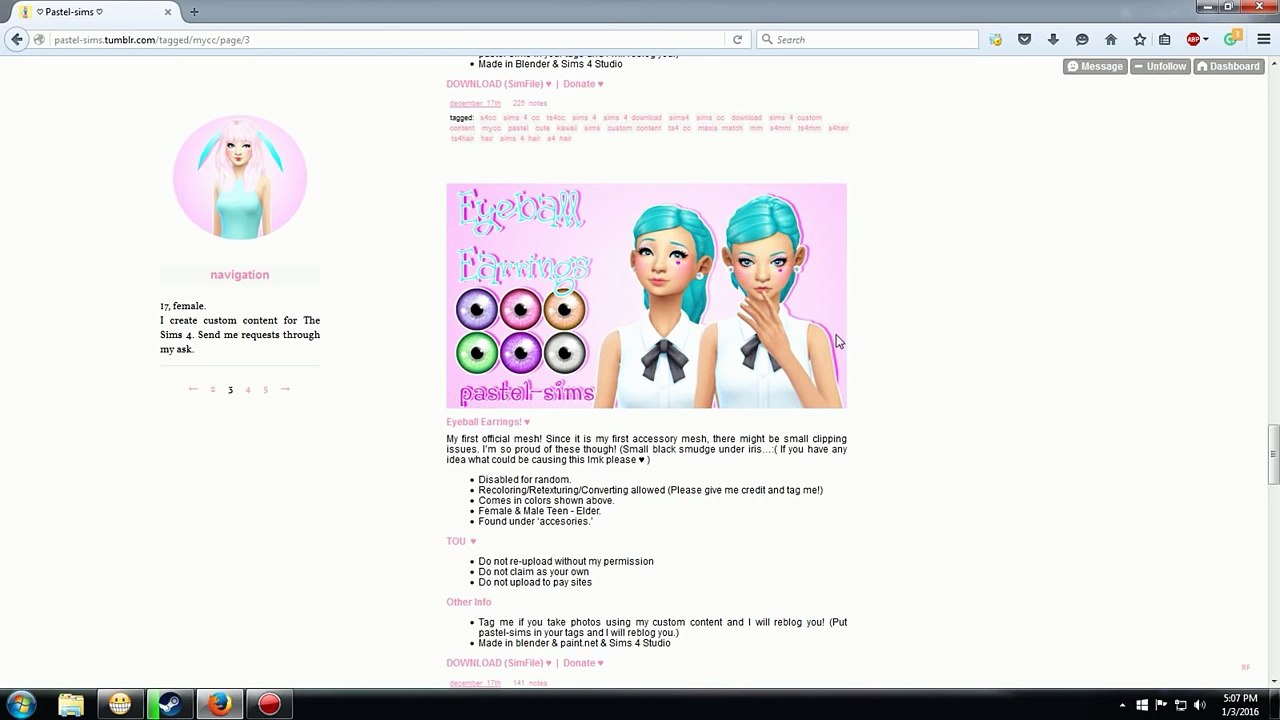Viewport: 1280px width, 720px height.
Task: Select the Pastel-sims browser tab
Action: [96, 12]
